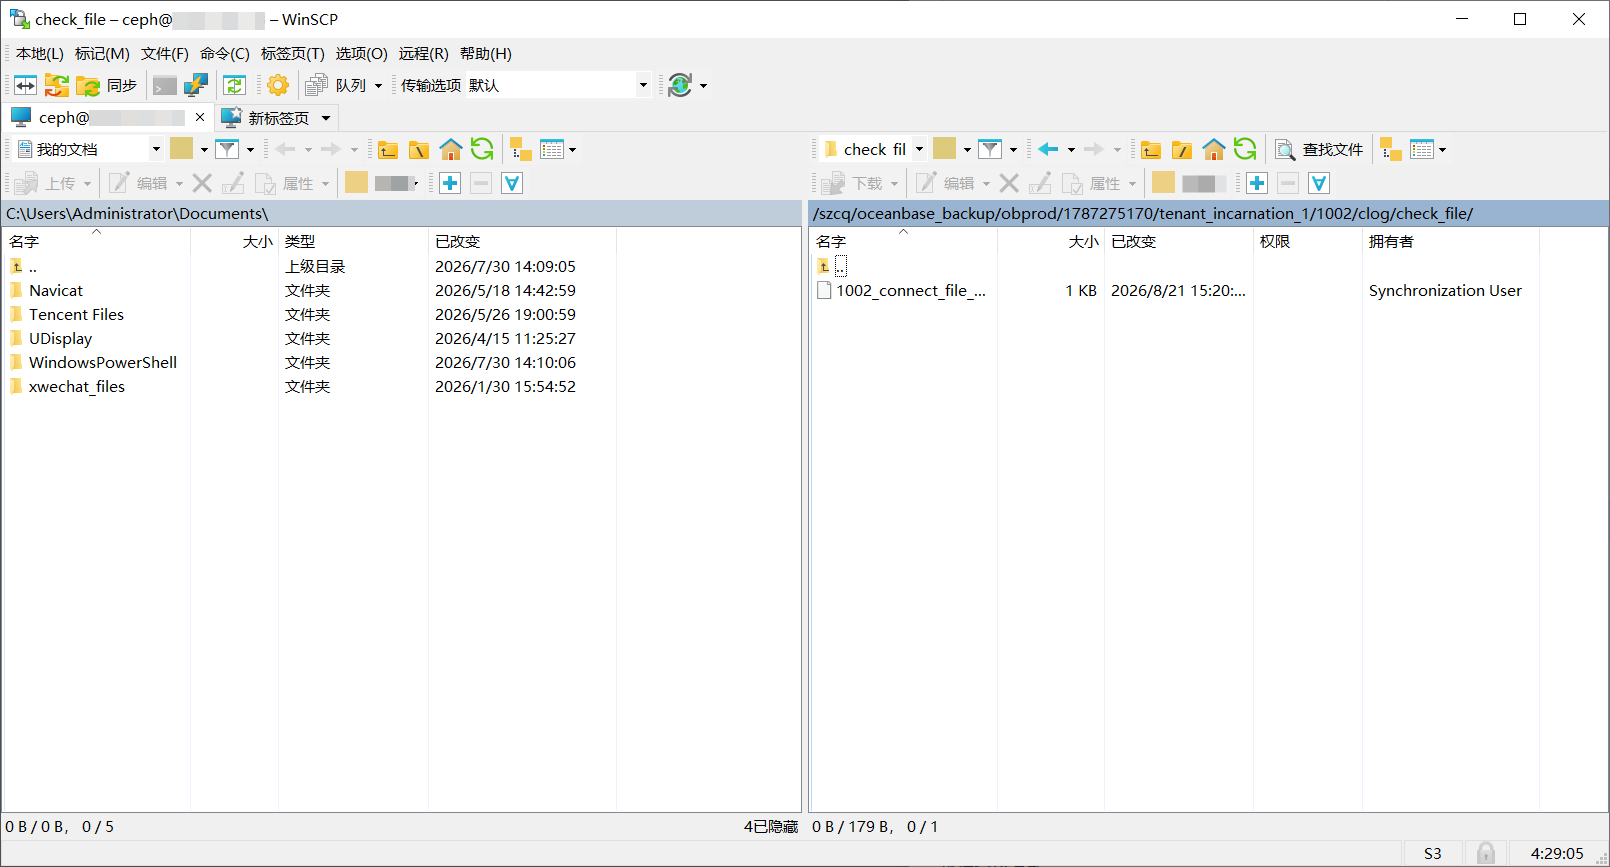The height and width of the screenshot is (867, 1610).
Task: Select the UDisplay folder
Action: coord(60,339)
